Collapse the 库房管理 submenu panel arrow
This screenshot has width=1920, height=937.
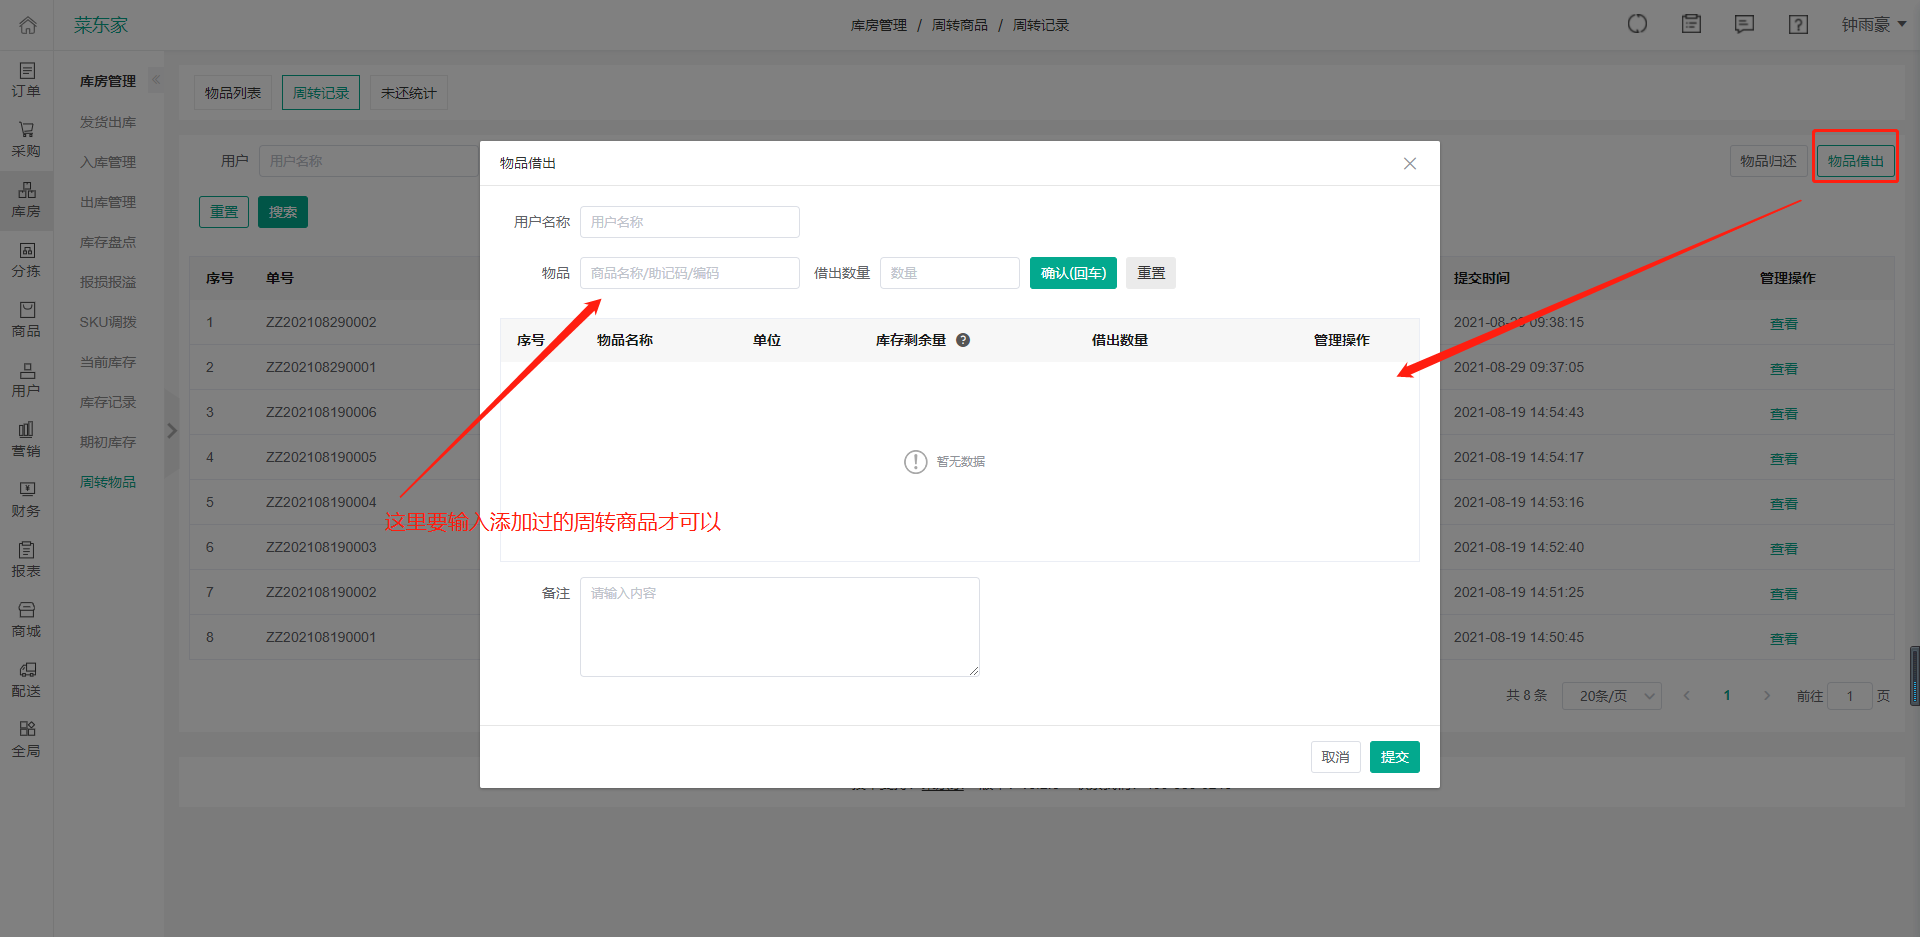tap(156, 80)
